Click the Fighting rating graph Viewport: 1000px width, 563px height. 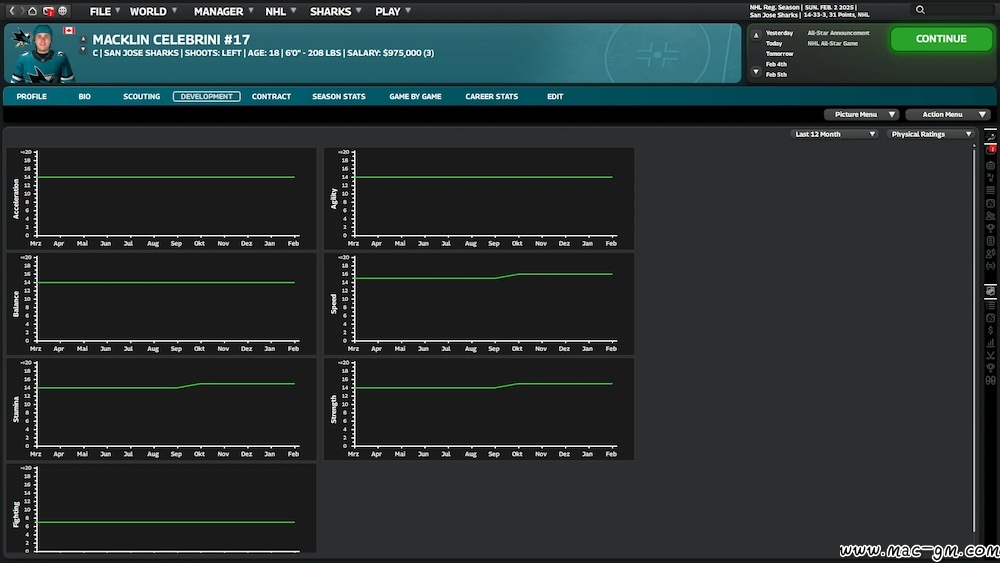161,508
